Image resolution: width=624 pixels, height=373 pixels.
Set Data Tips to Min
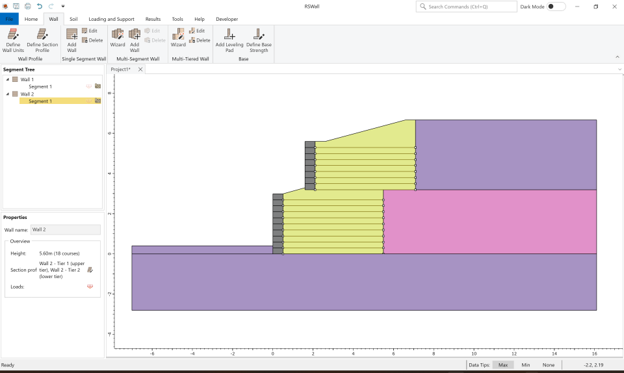point(526,365)
